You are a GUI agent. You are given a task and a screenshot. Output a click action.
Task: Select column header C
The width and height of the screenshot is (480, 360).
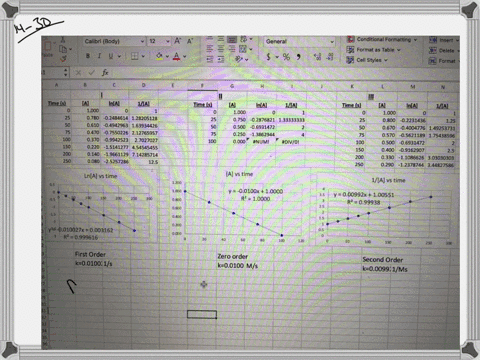coord(114,85)
